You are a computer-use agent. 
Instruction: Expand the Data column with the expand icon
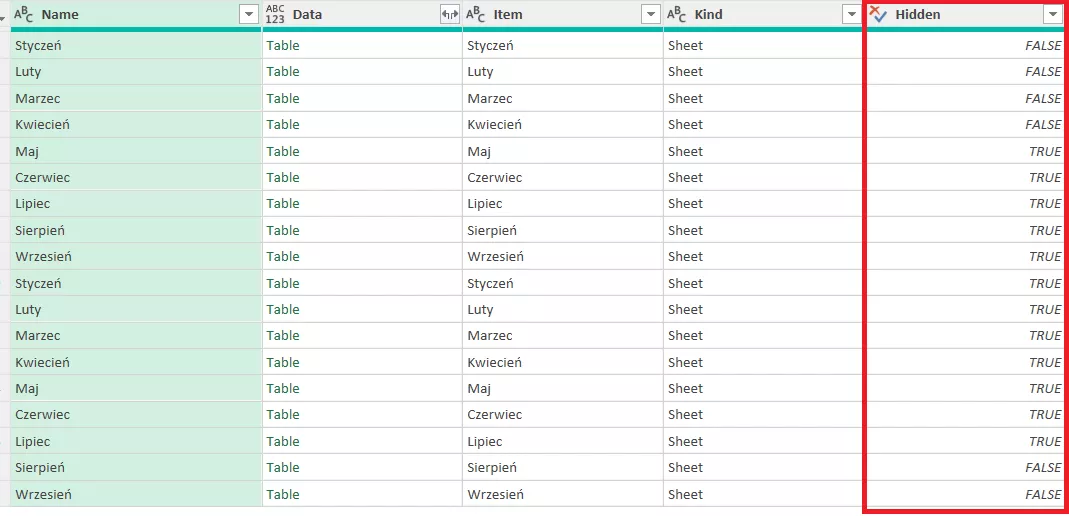pos(449,15)
